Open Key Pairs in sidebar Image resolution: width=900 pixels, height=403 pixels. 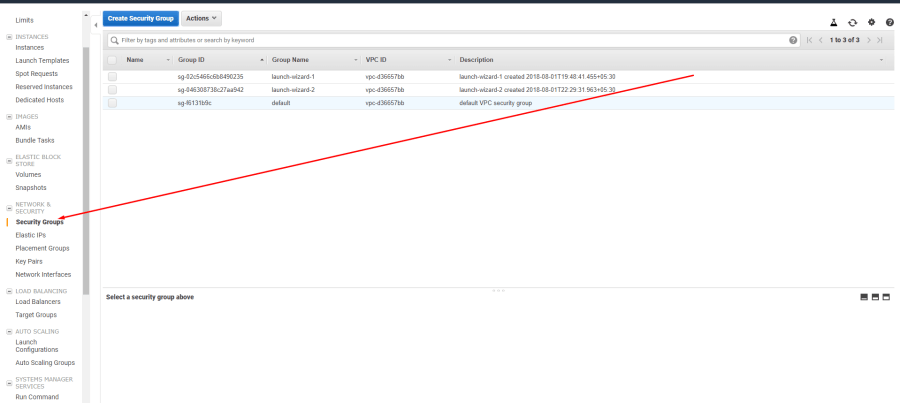29,261
